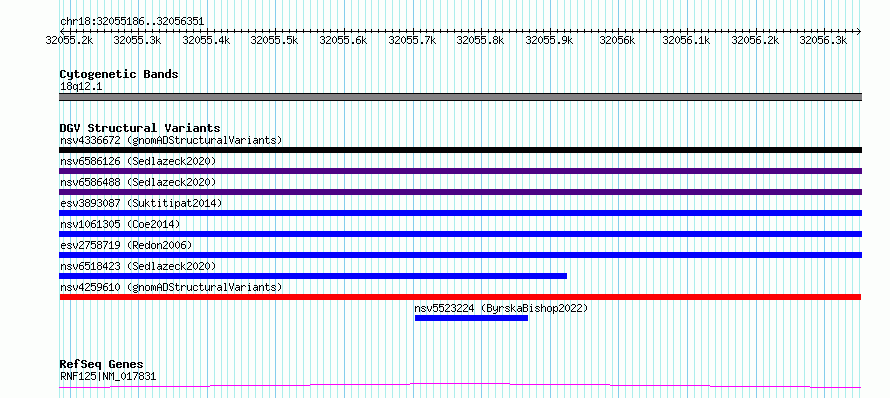Click the short blue nsv5523224 variant bar
Viewport: 890px width, 398px height.
point(471,318)
